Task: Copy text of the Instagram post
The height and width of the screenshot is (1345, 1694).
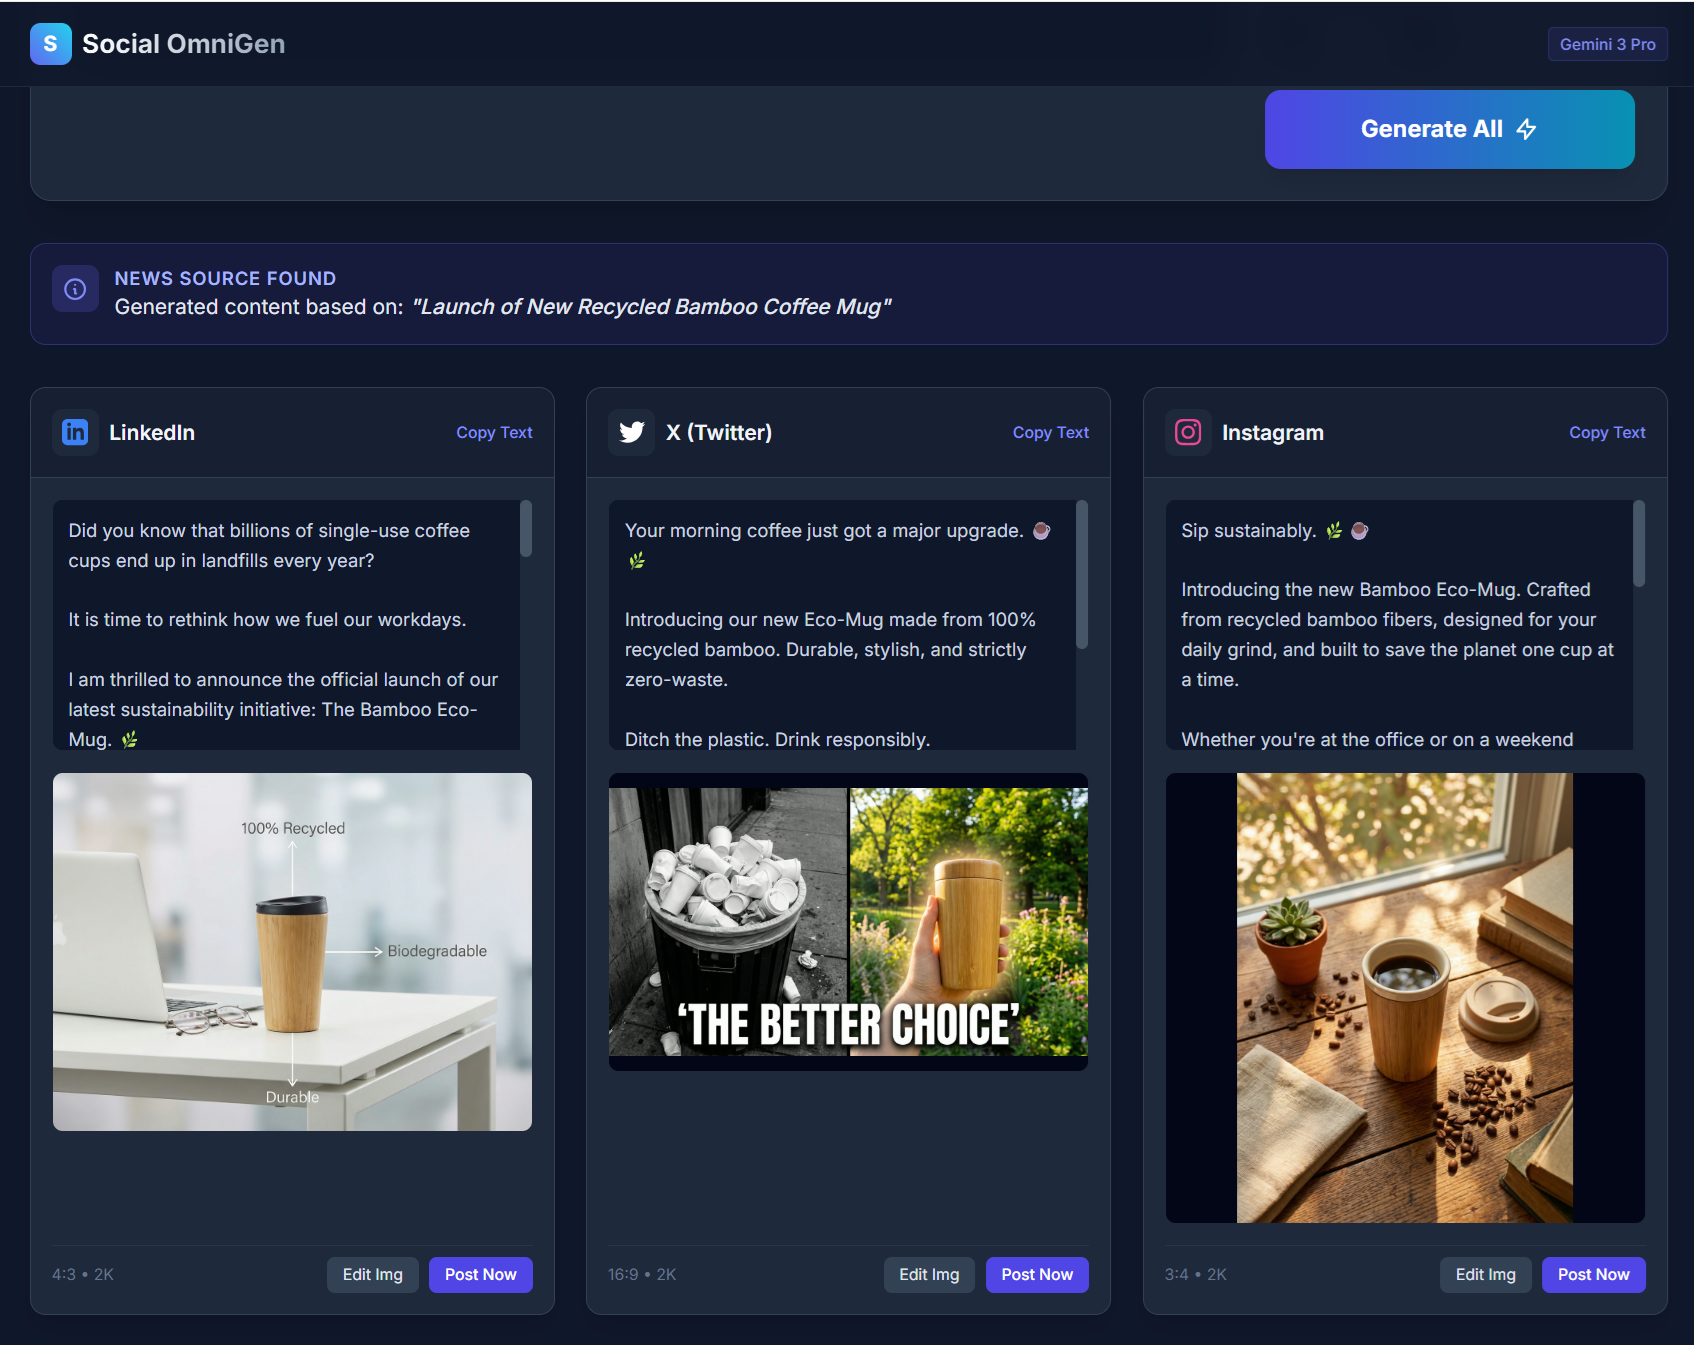Action: pos(1607,432)
